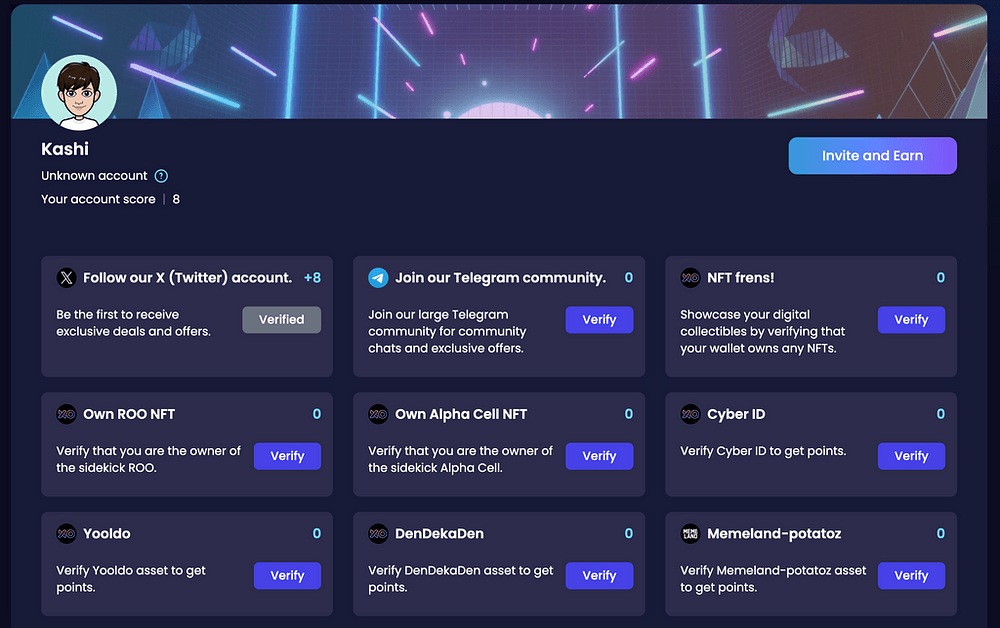Verify the Yooldo asset
The image size is (1000, 628).
[287, 576]
